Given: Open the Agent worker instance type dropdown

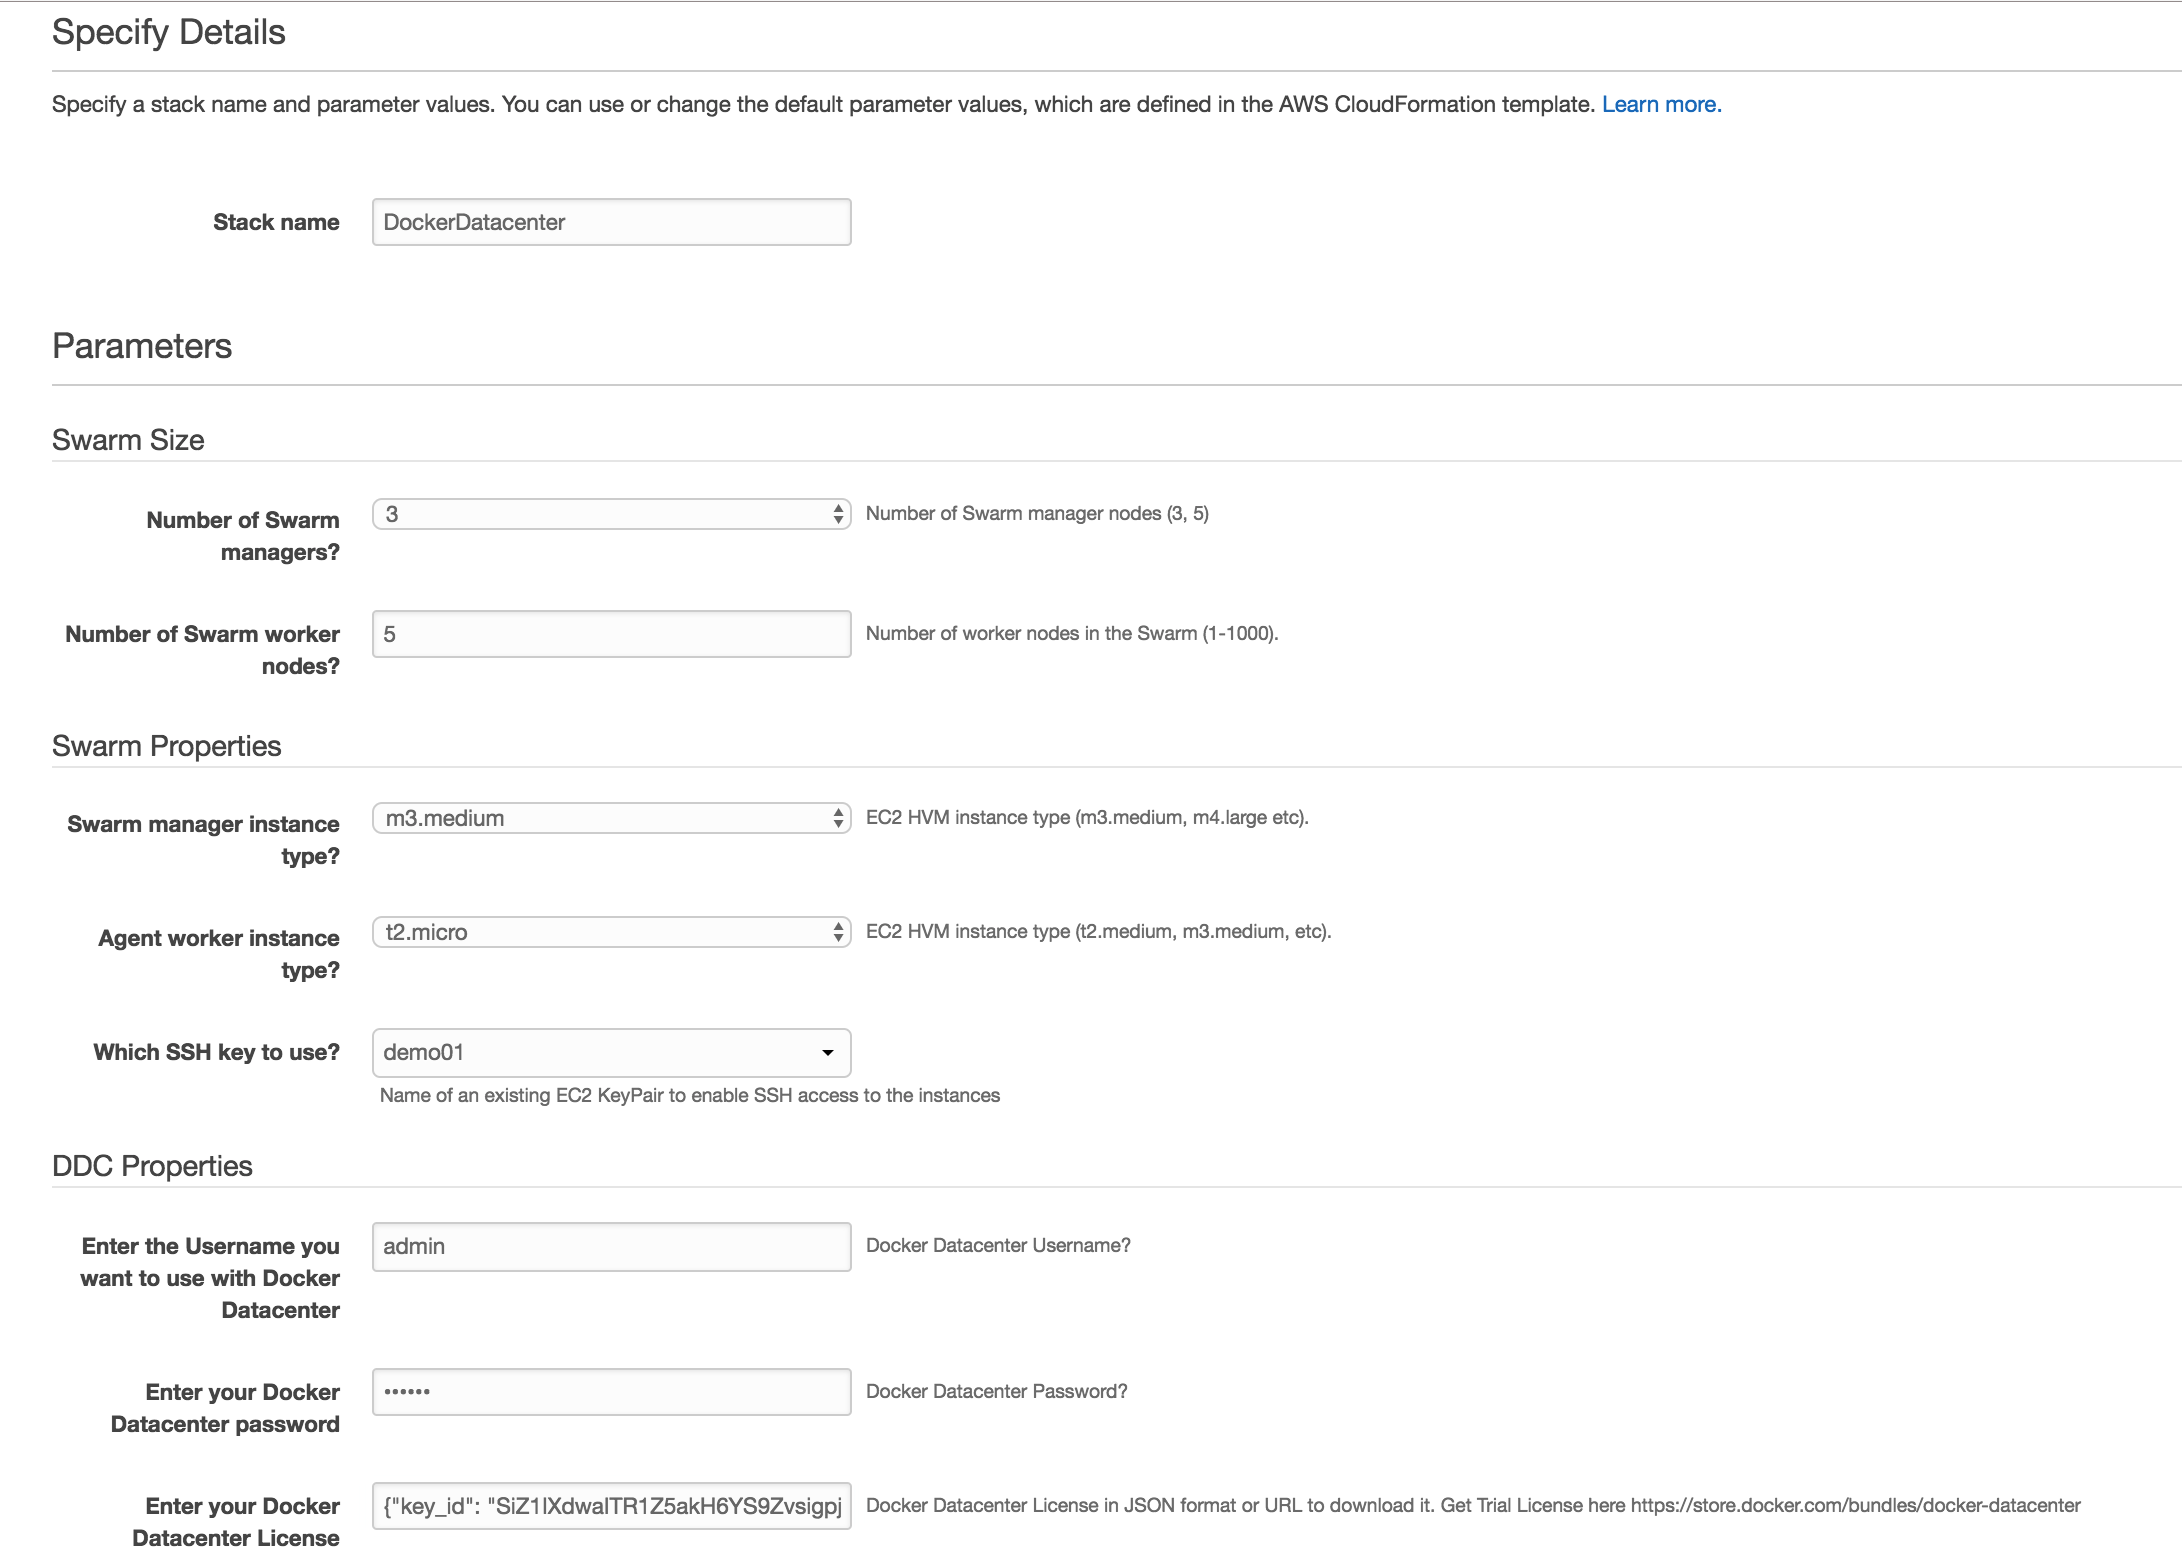Looking at the screenshot, I should click(611, 932).
